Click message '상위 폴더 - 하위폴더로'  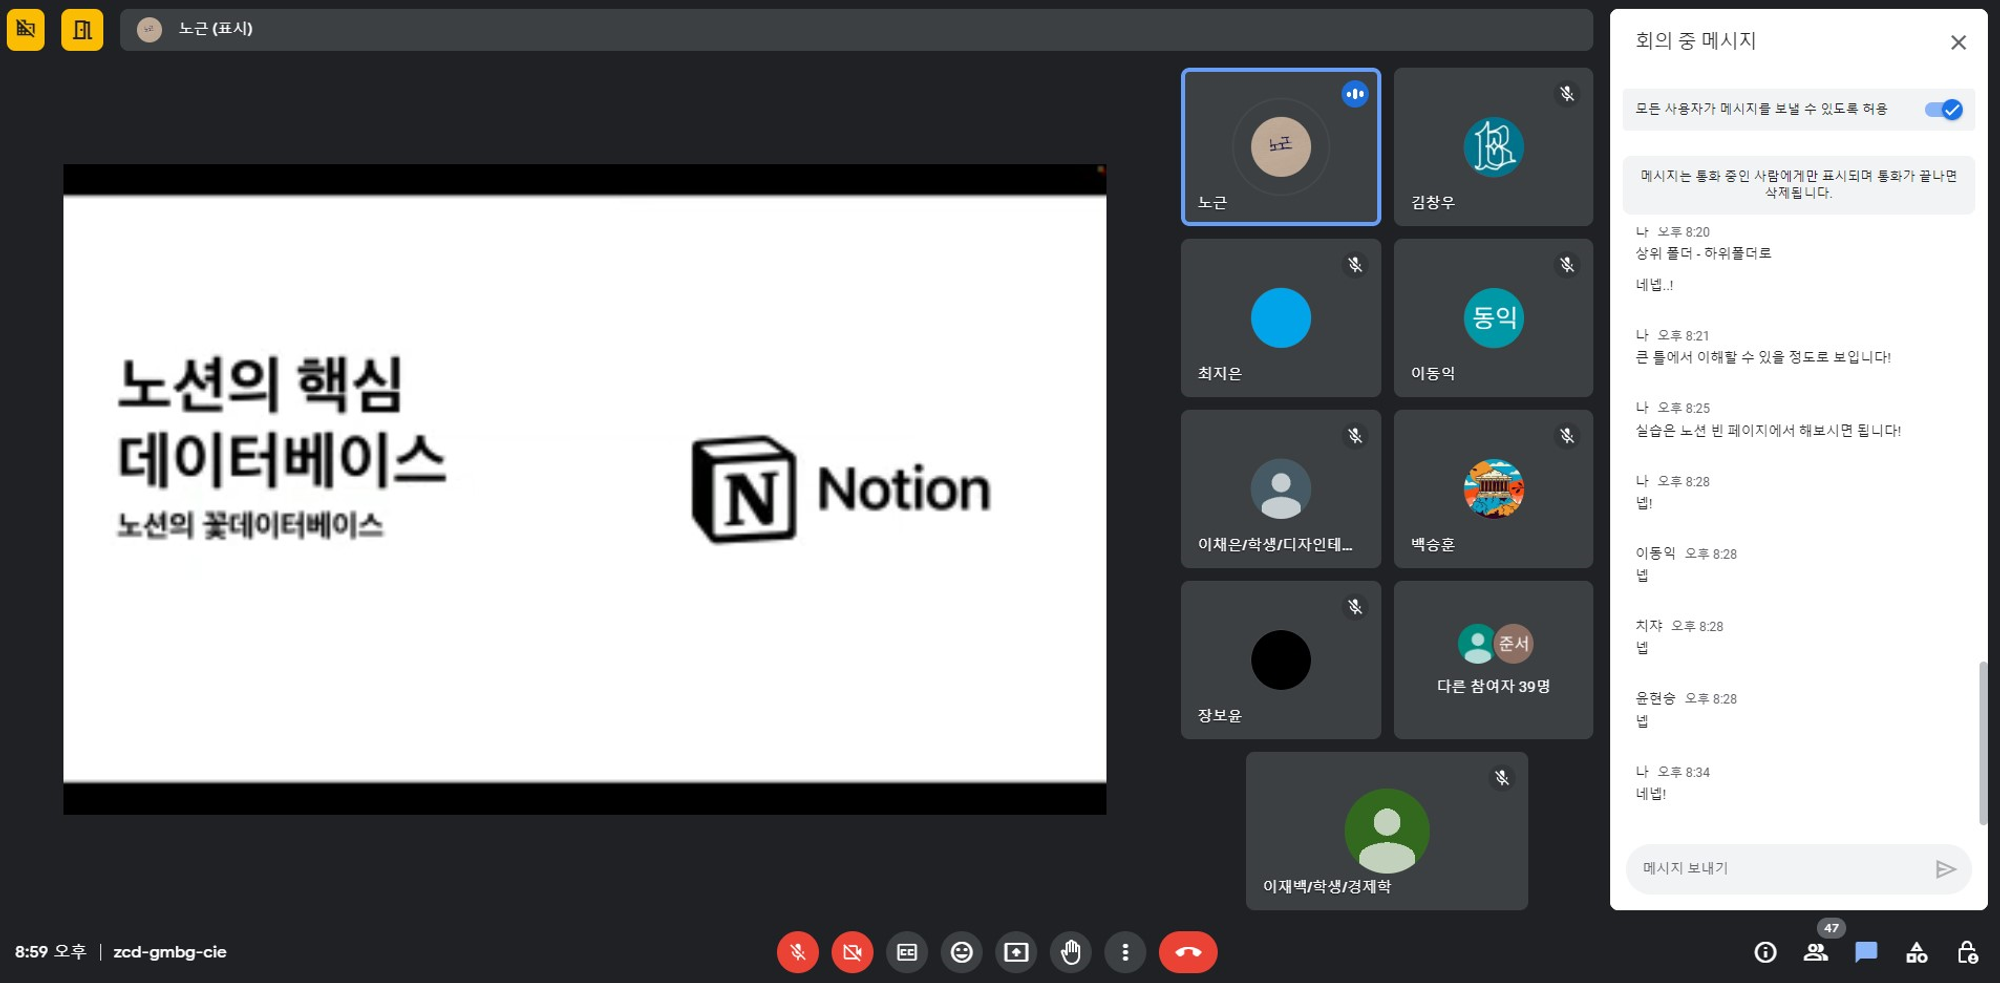coord(1703,254)
